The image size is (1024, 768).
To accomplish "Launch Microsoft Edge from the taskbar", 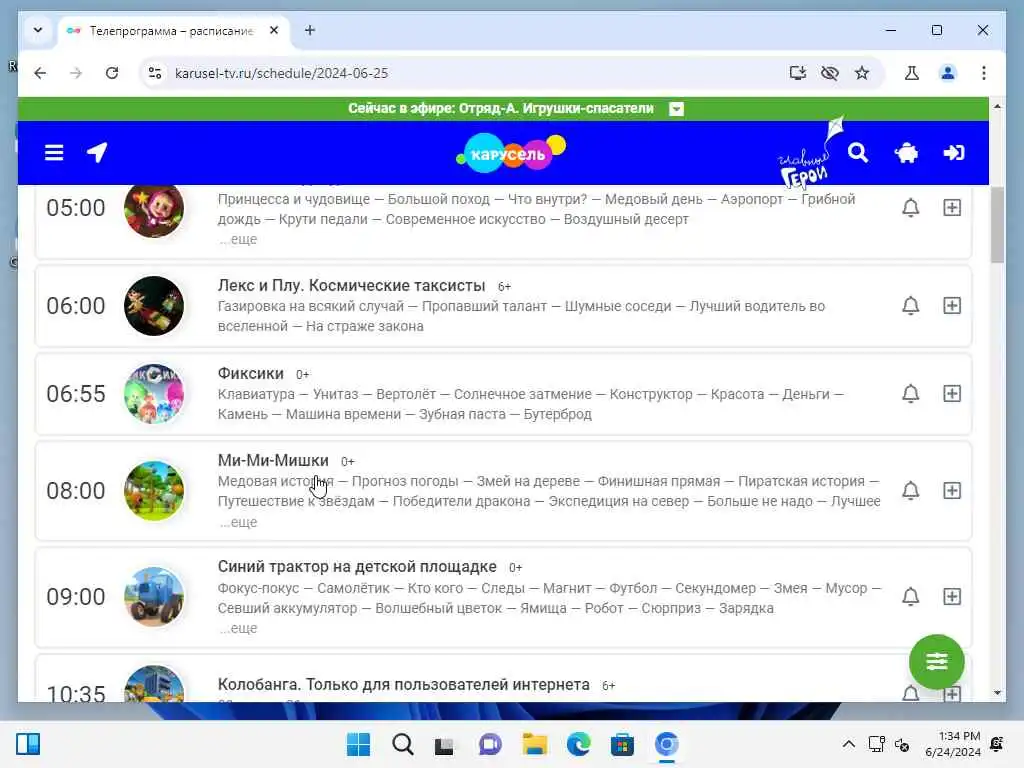I will tap(579, 744).
